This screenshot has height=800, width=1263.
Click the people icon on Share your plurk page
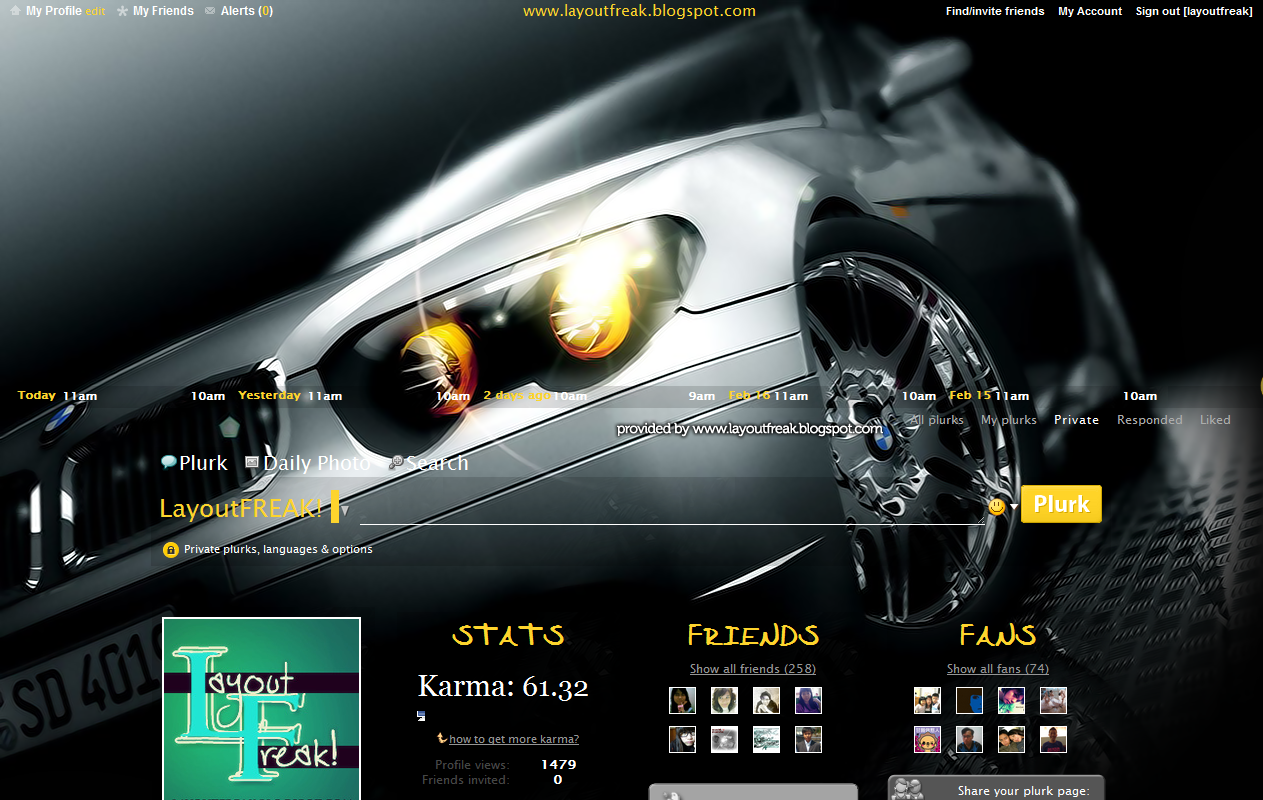coord(908,790)
